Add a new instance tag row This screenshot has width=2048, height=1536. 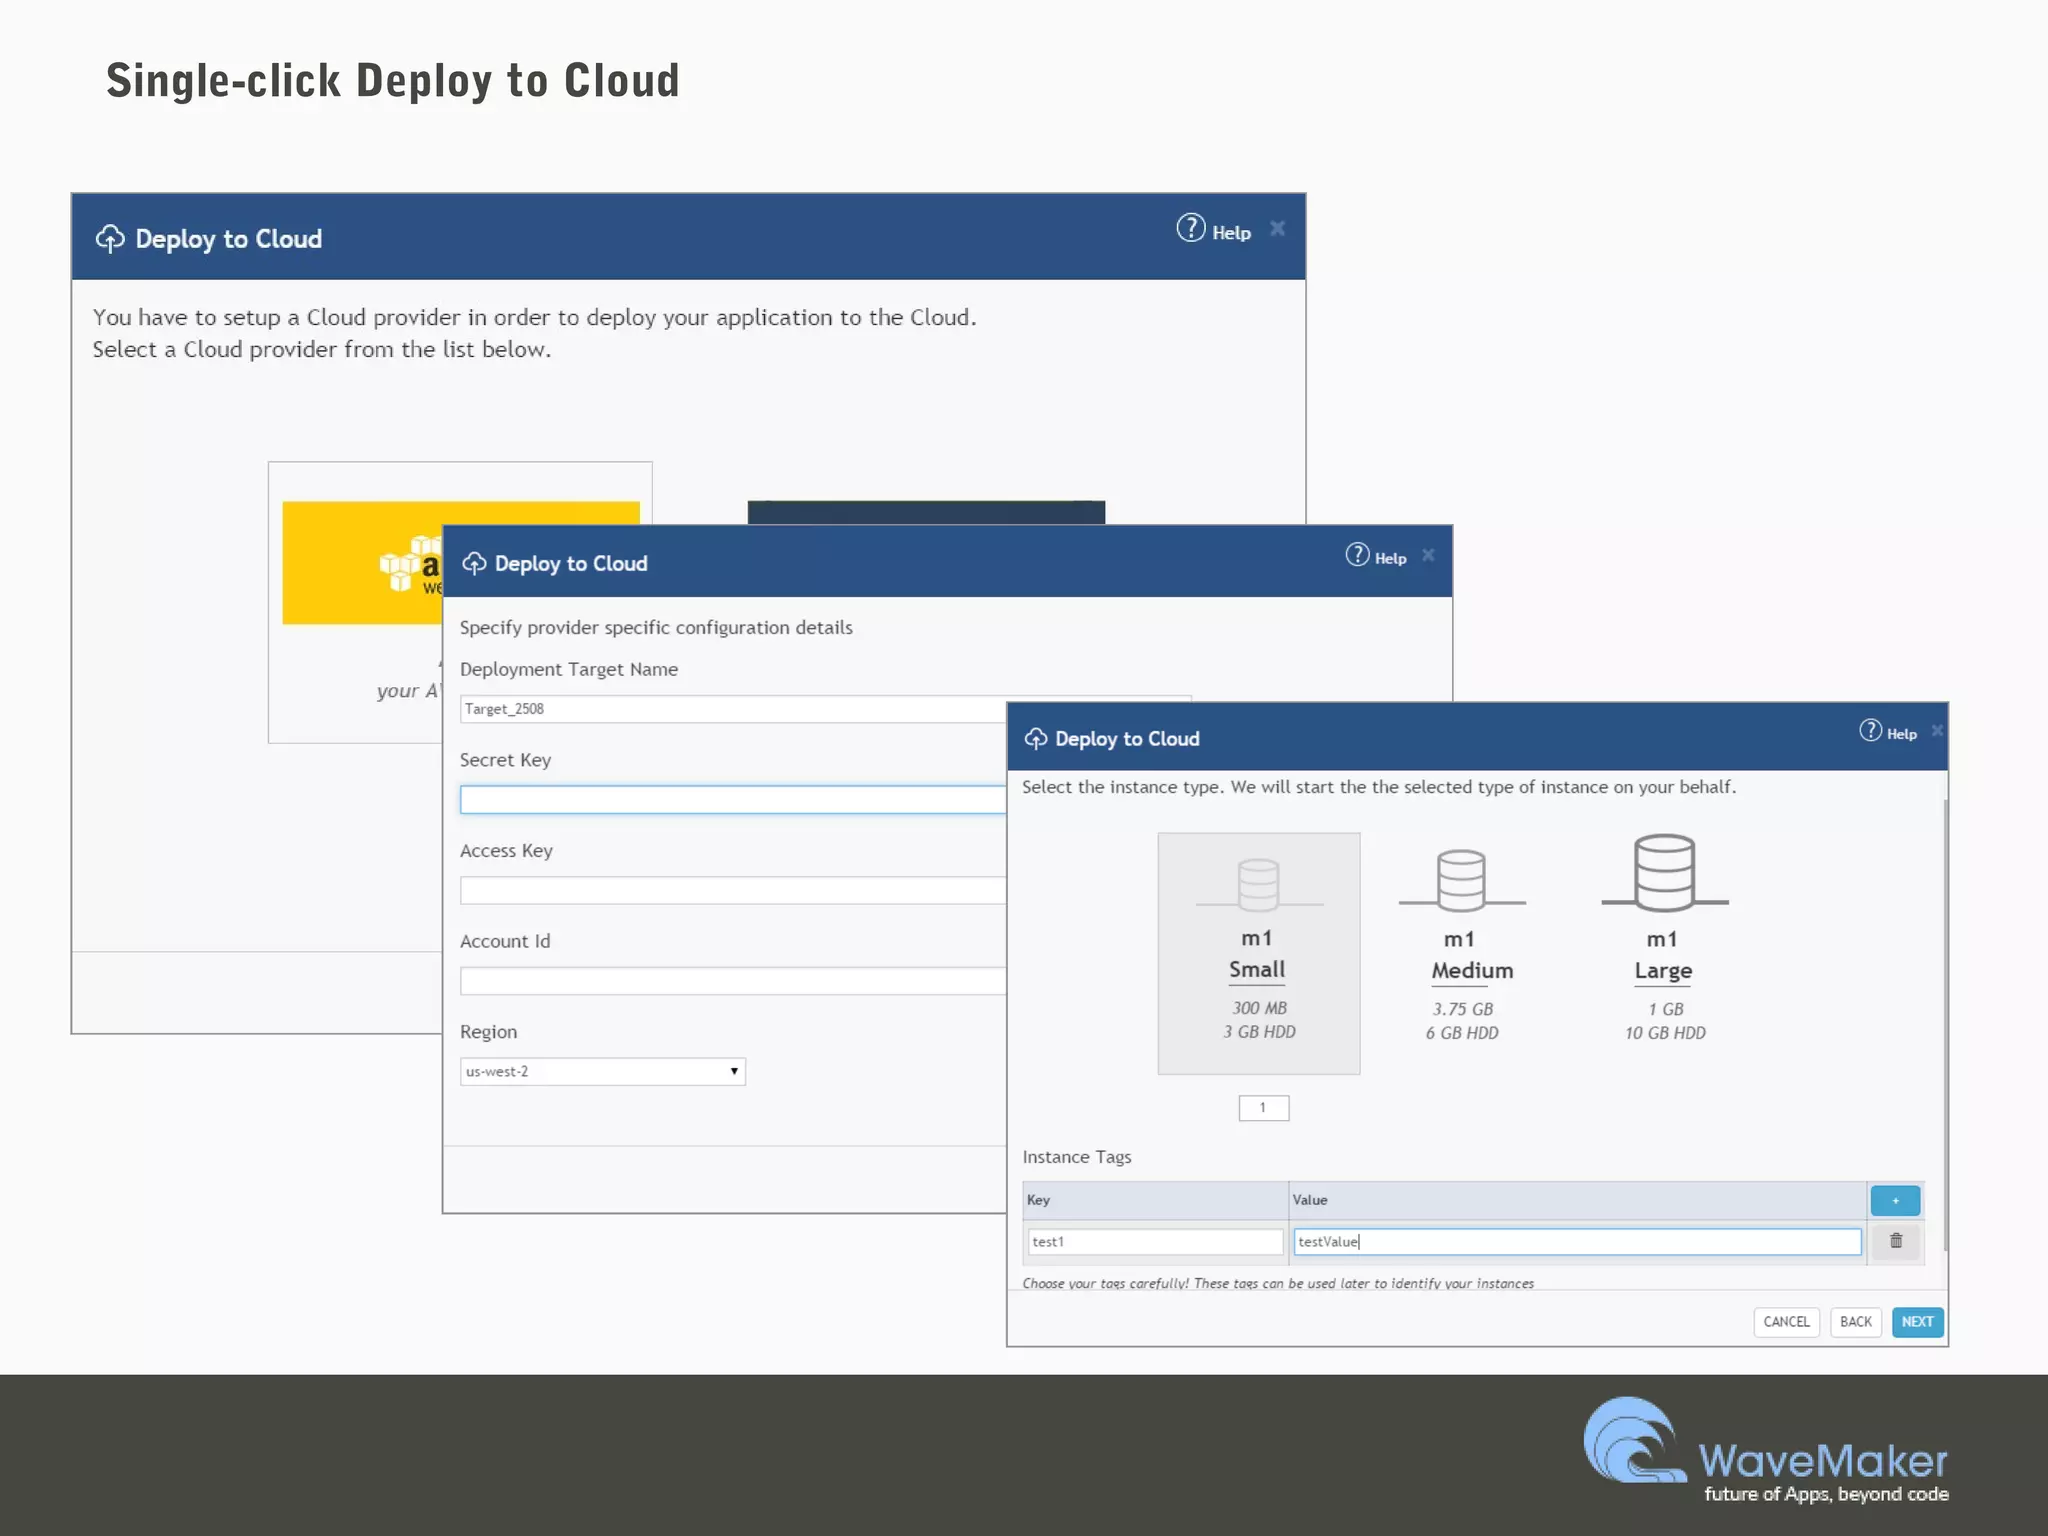tap(1895, 1200)
